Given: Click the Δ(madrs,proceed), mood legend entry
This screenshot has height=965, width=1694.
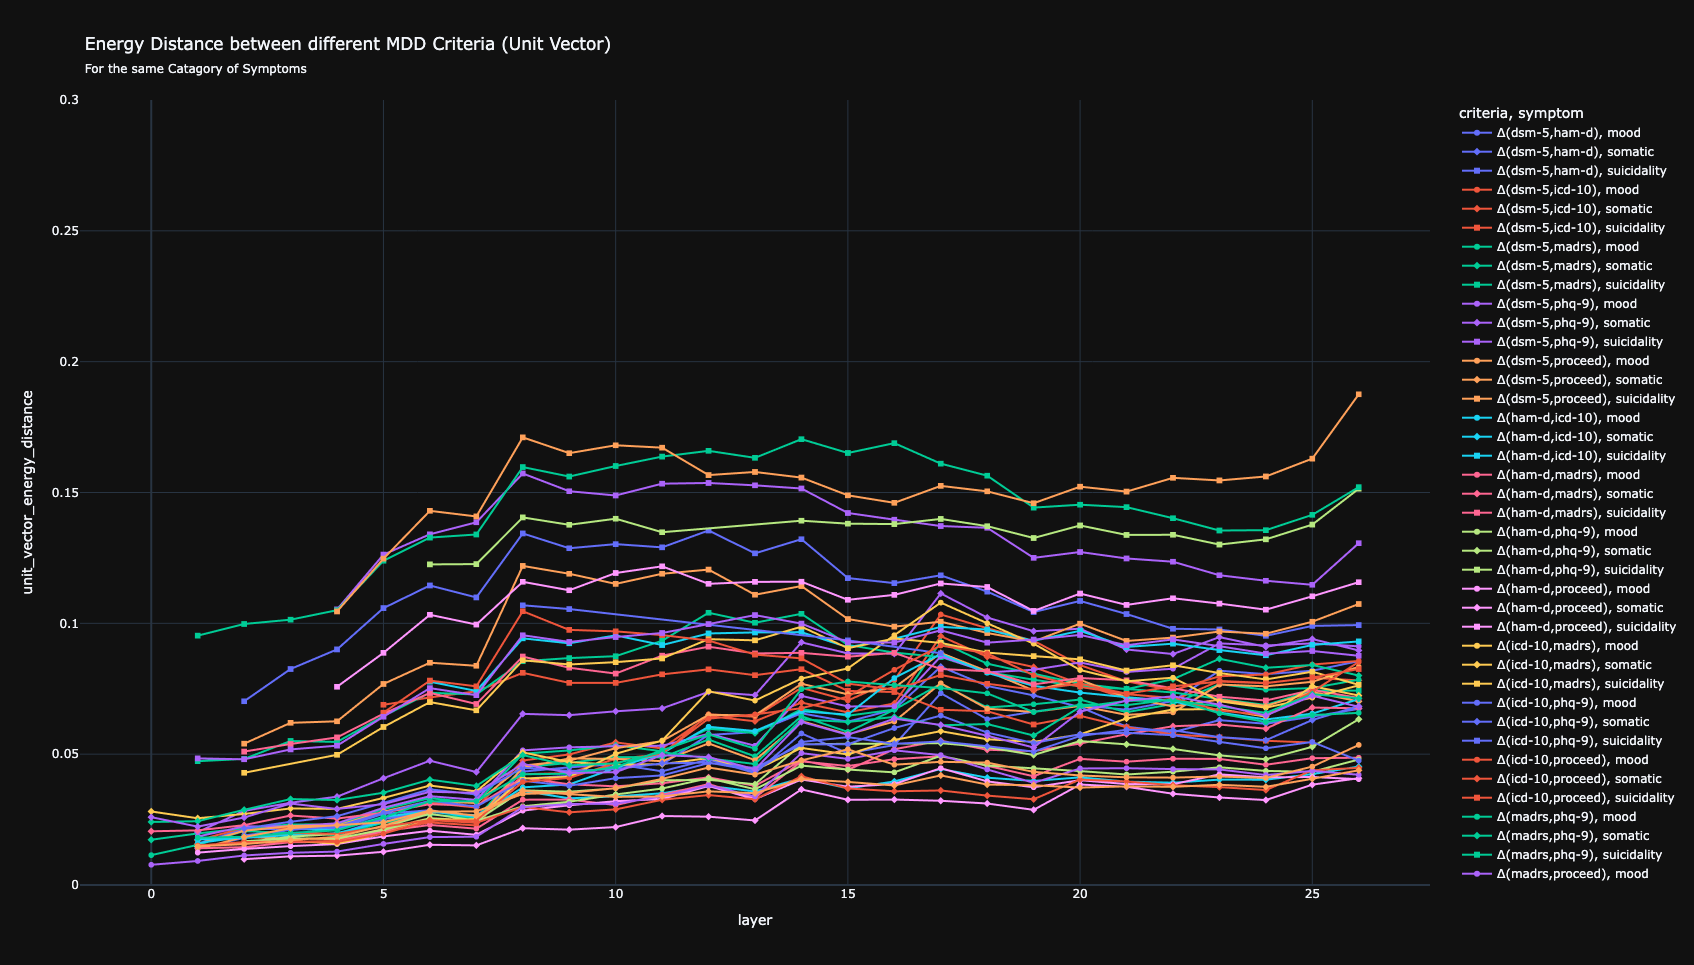Looking at the screenshot, I should pyautogui.click(x=1572, y=874).
